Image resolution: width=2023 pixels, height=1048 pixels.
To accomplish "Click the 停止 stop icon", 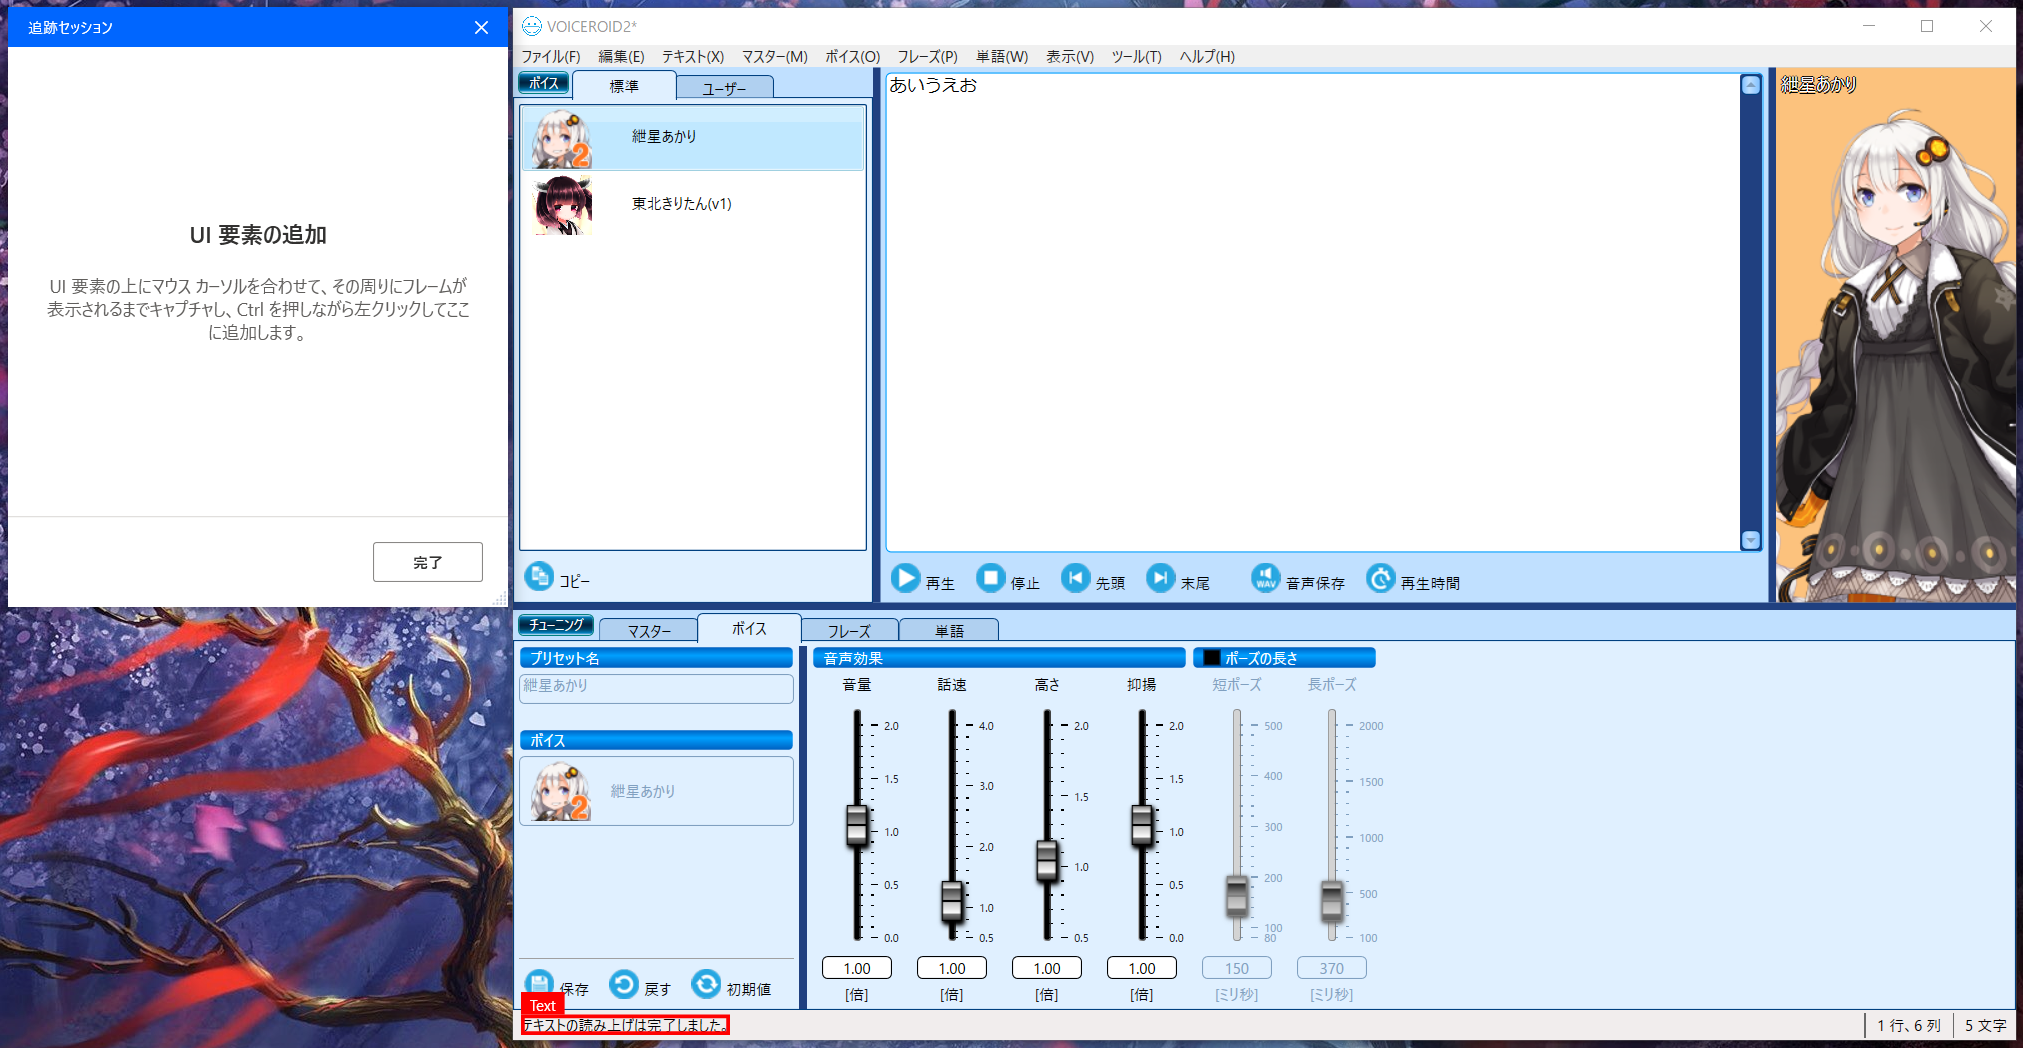I will 991,578.
